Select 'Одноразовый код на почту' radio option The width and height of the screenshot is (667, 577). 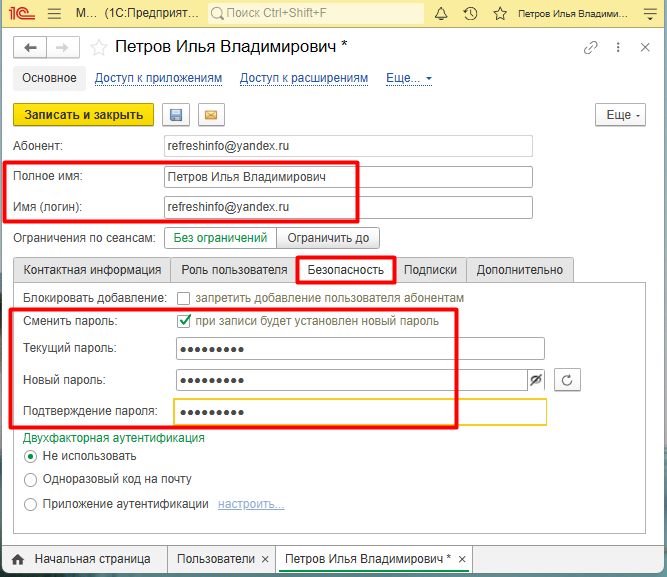[x=30, y=479]
